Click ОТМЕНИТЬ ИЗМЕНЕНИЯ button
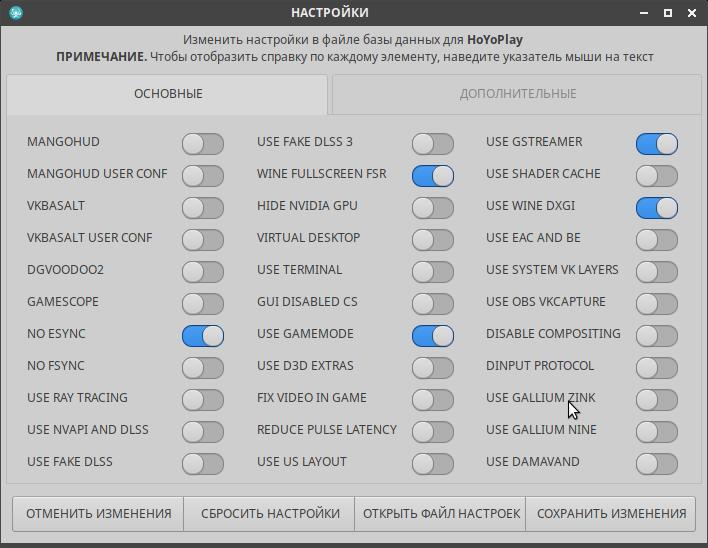The image size is (708, 548). [98, 514]
